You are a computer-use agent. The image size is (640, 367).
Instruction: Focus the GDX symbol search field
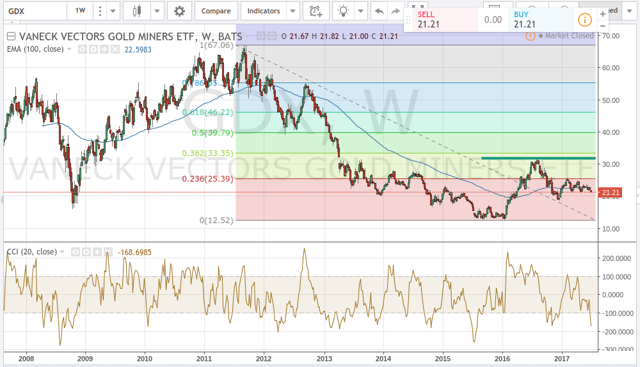pos(35,11)
